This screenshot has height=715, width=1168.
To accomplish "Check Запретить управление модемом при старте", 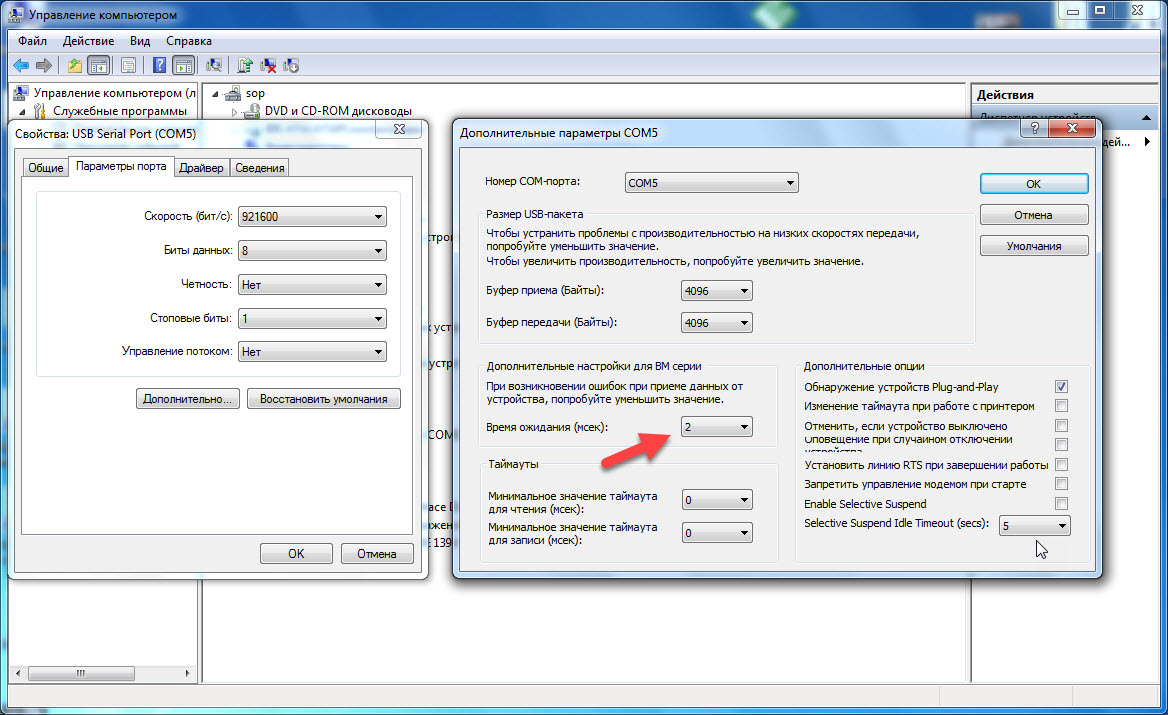I will (x=1061, y=484).
